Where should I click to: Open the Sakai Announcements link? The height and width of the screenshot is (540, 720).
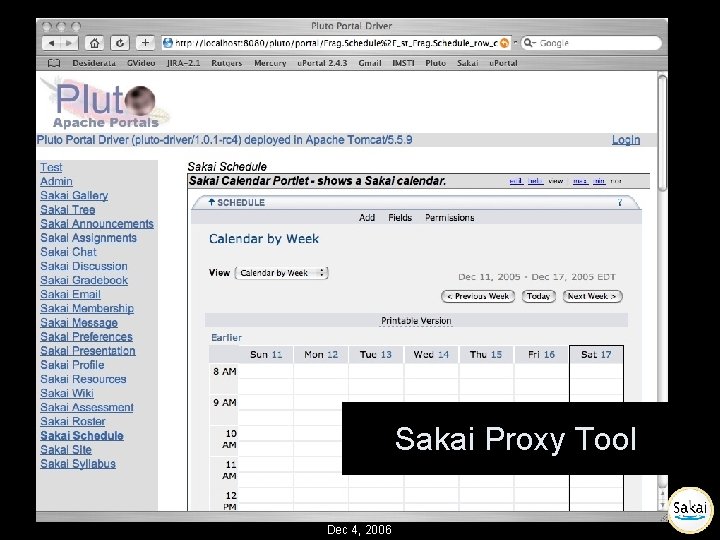click(x=97, y=224)
